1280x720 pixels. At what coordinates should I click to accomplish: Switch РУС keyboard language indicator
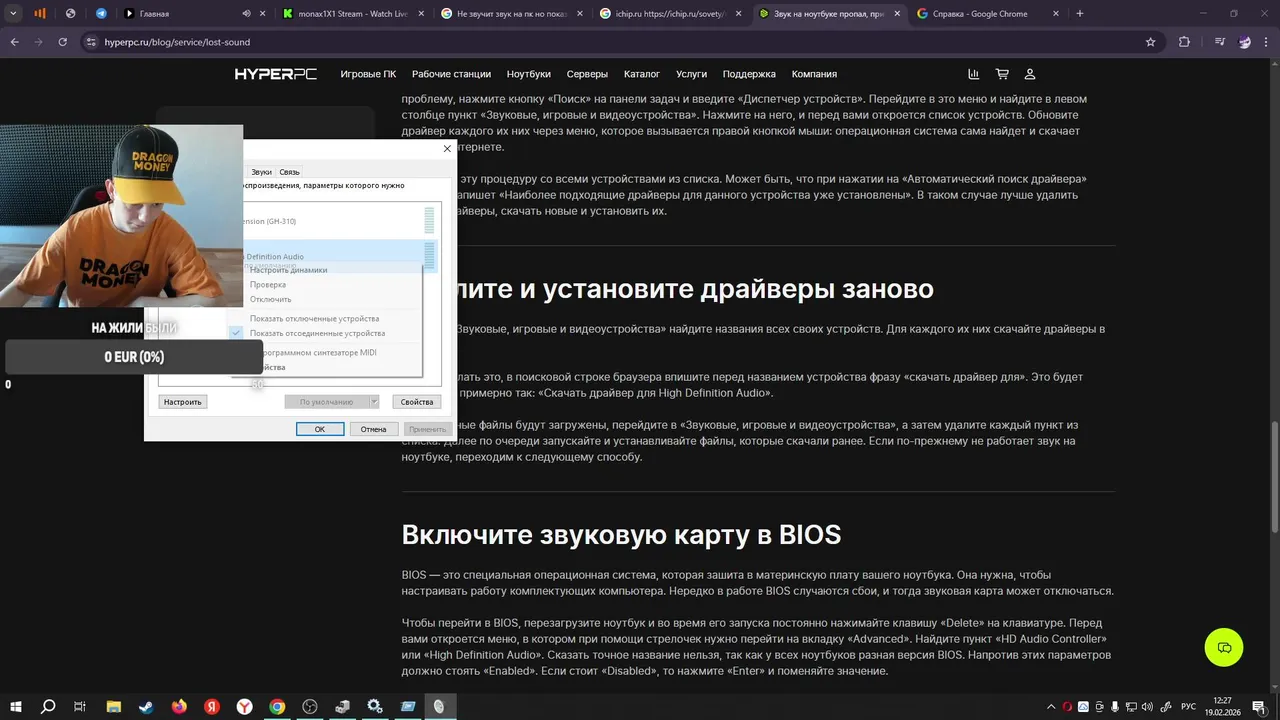pyautogui.click(x=1189, y=707)
